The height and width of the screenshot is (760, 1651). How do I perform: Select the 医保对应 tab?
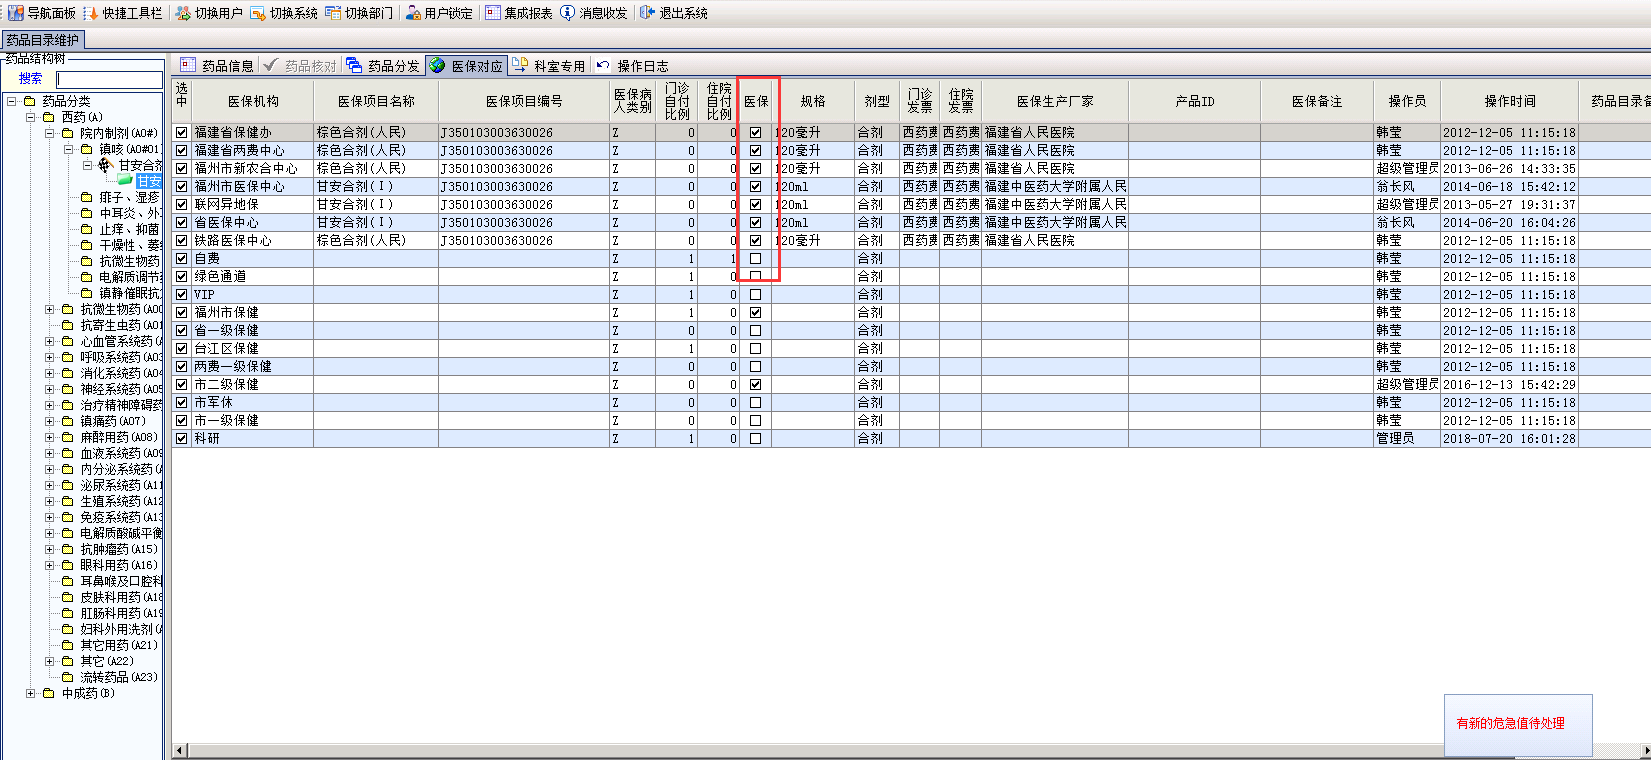[x=467, y=66]
